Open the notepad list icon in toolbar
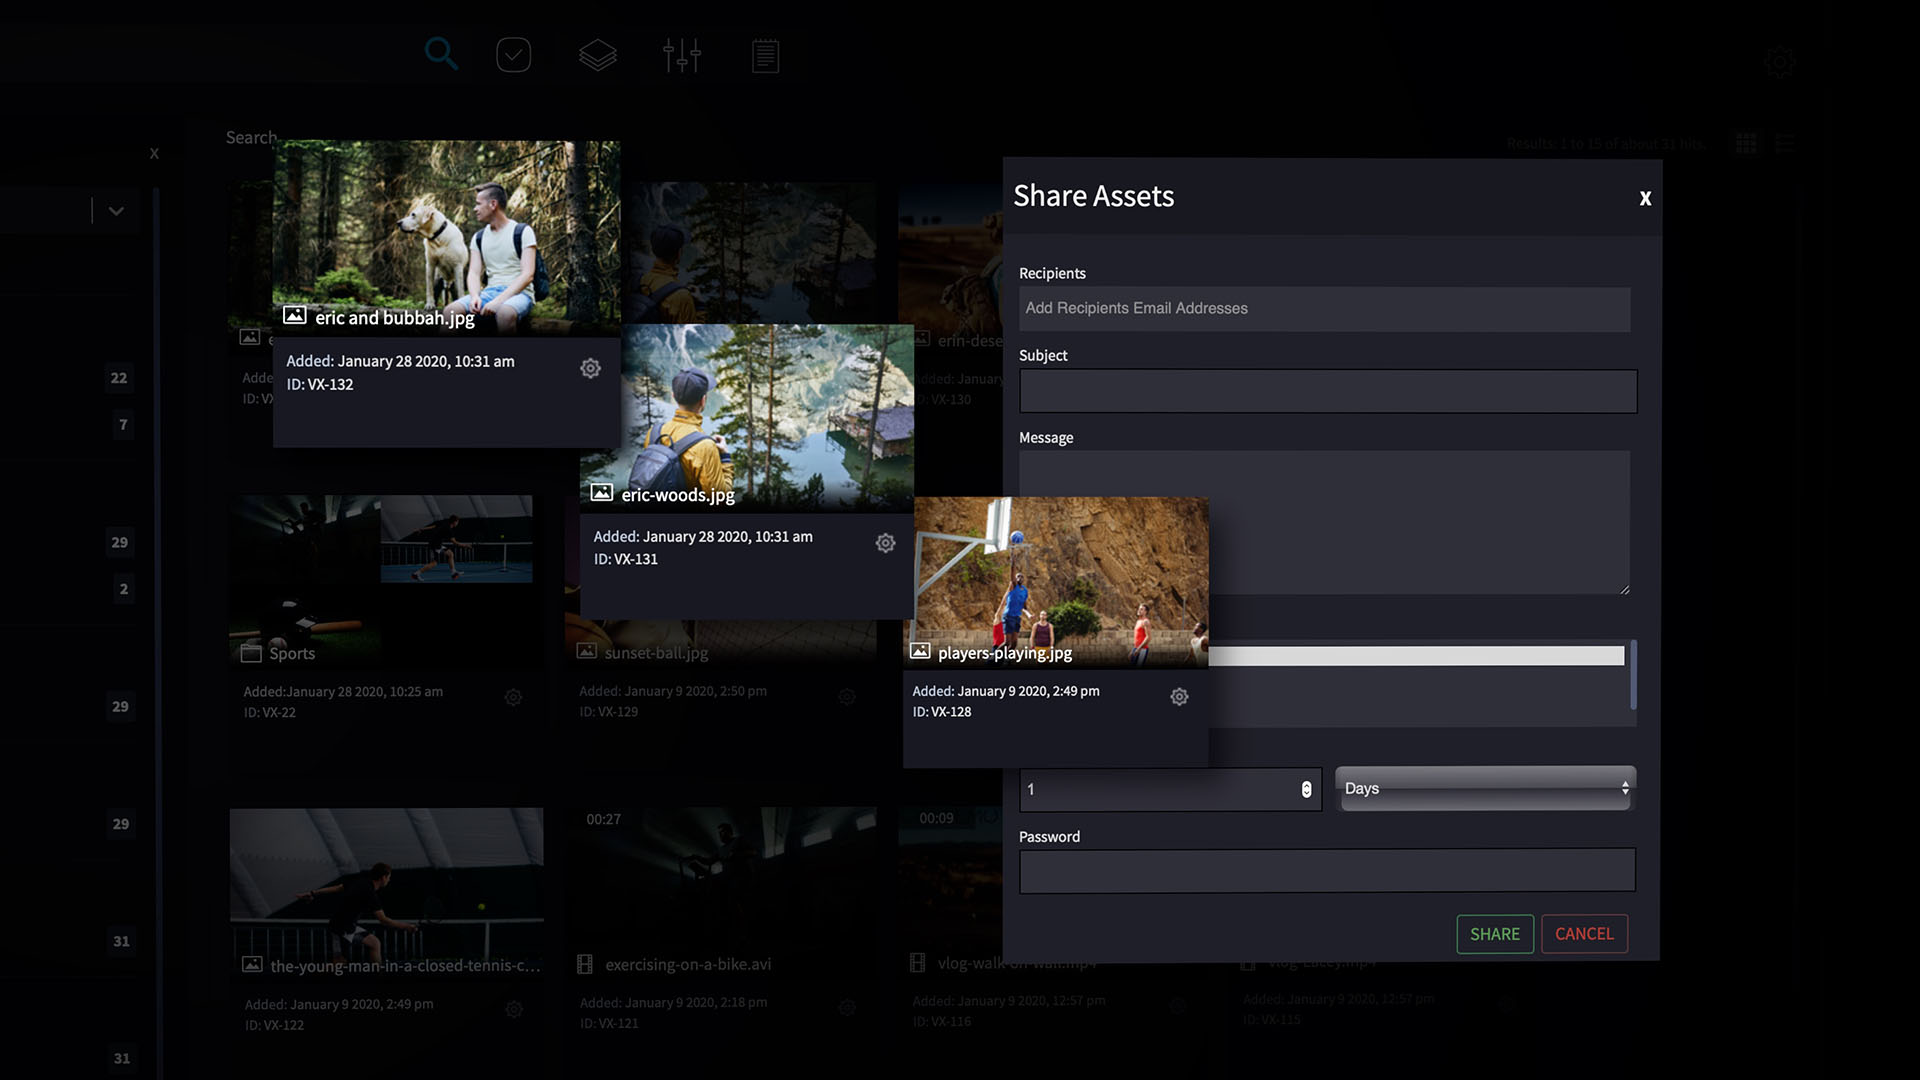The height and width of the screenshot is (1080, 1920). coord(765,56)
